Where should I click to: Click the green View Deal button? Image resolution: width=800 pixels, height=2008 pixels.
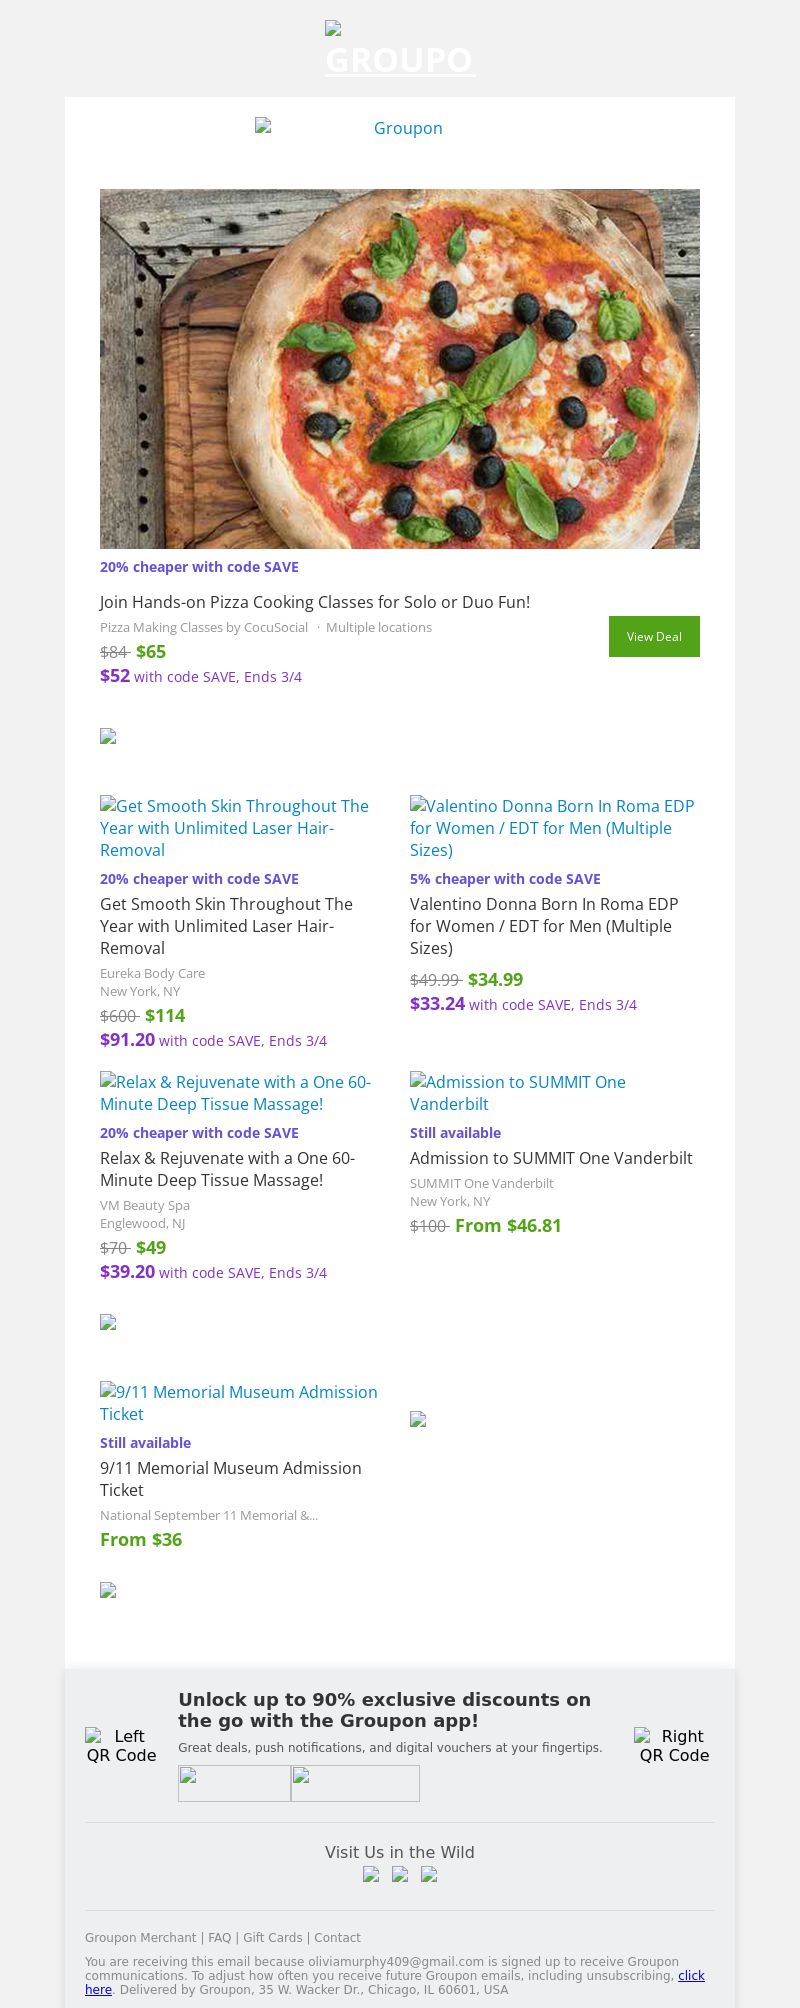point(654,637)
